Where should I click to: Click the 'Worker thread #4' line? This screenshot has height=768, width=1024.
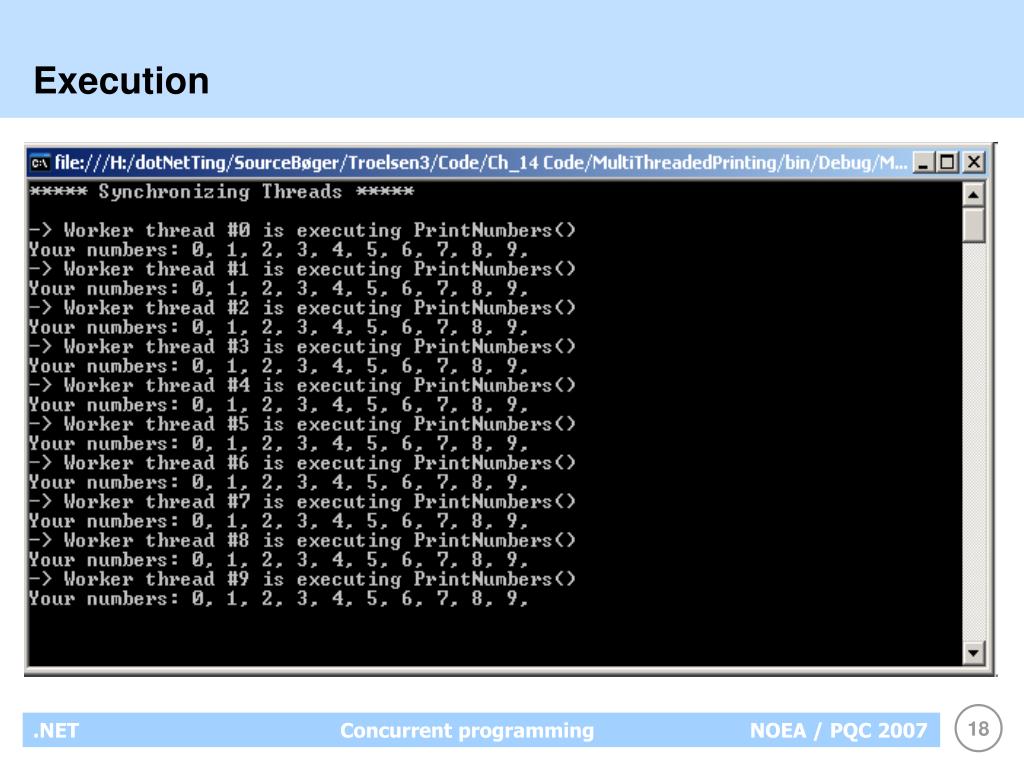click(x=302, y=385)
